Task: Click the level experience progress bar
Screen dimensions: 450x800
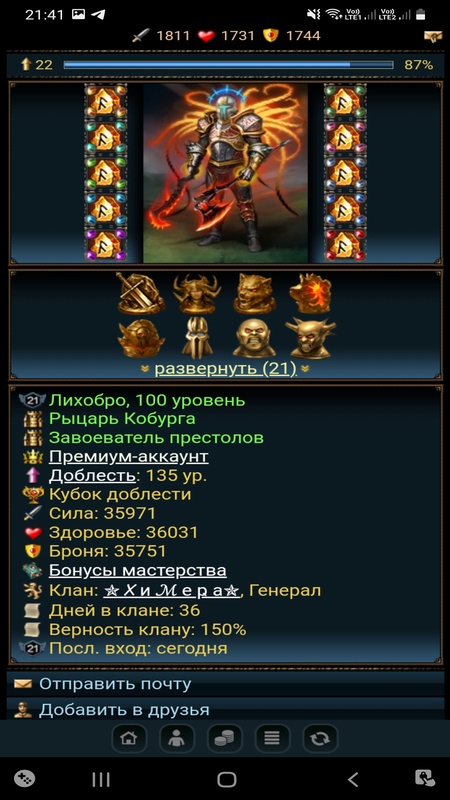Action: click(x=228, y=65)
